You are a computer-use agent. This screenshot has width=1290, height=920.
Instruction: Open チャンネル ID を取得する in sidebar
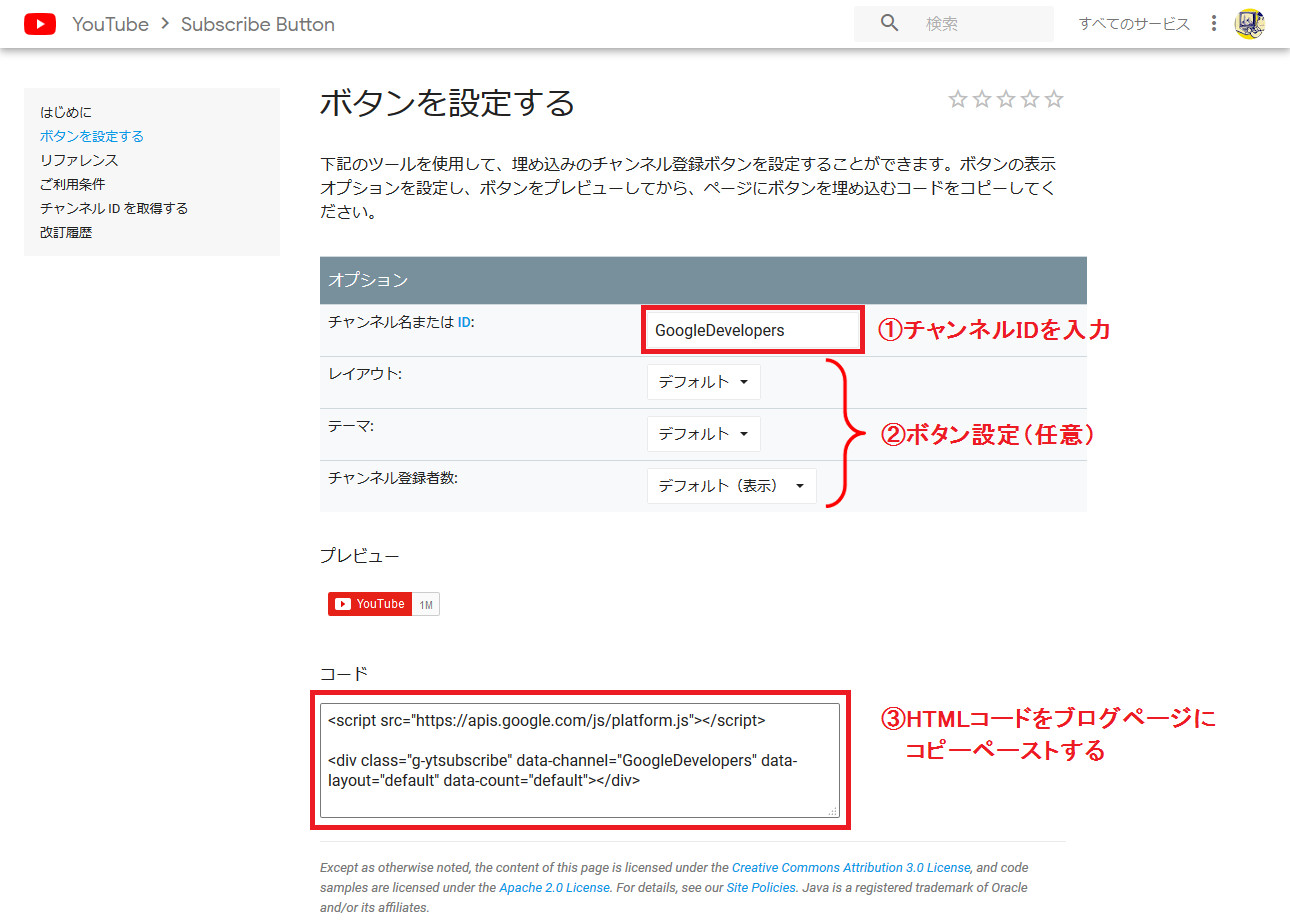[114, 208]
